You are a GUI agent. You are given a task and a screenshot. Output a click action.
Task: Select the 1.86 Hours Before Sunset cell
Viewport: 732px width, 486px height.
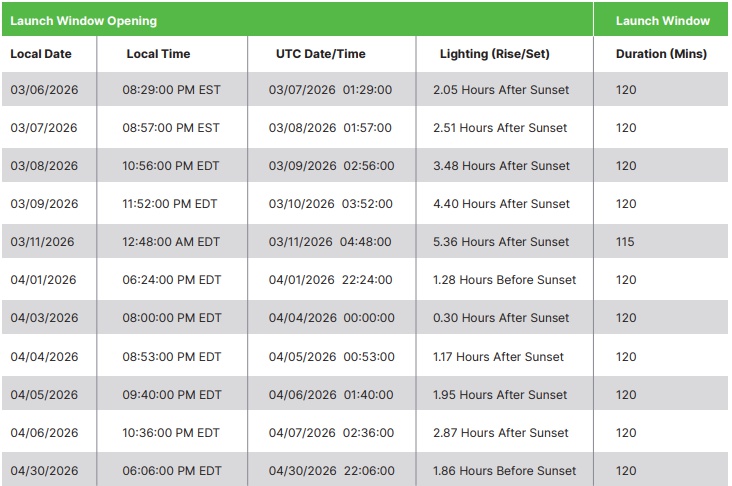click(x=504, y=471)
